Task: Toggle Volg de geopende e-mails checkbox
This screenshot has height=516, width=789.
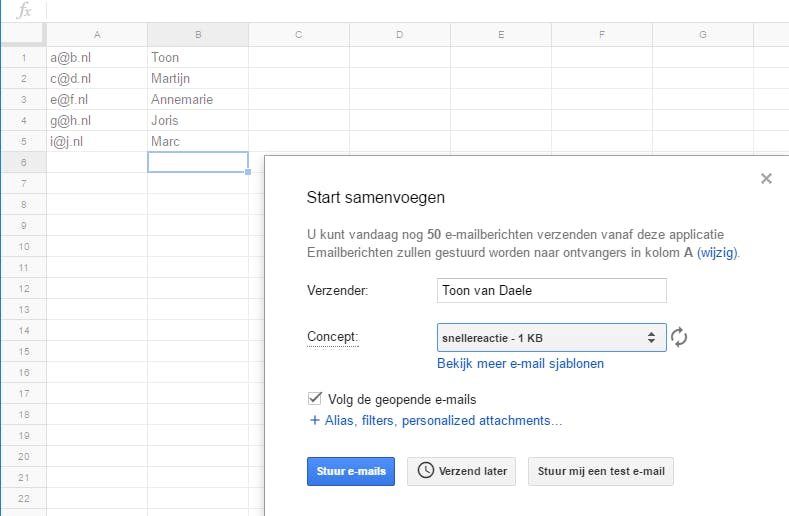Action: tap(316, 399)
